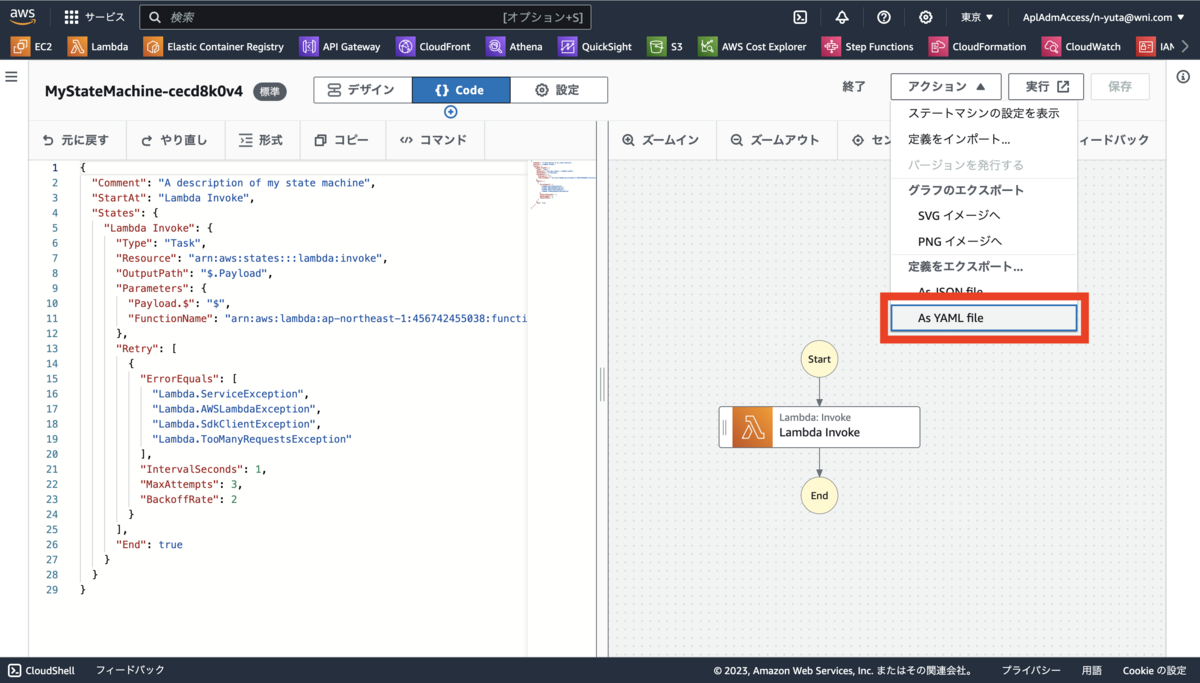Open Elastic Container Registry shortcut

pos(214,46)
